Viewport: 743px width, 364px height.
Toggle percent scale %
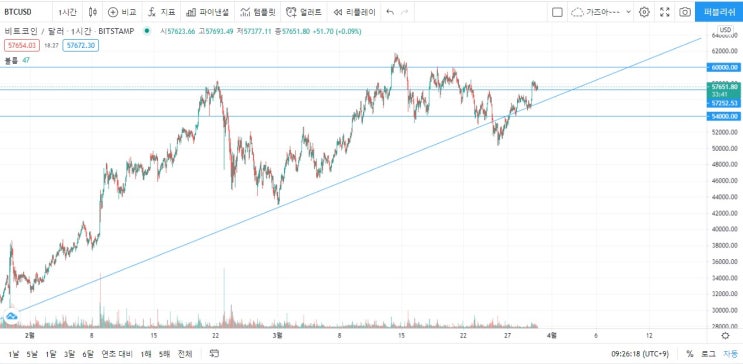click(x=689, y=354)
